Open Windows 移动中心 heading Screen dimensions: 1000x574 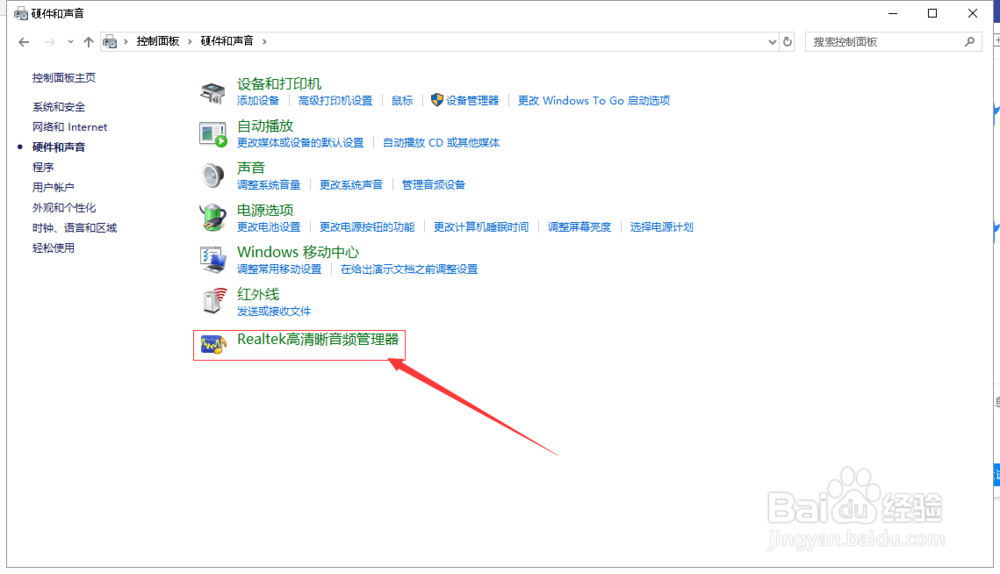pyautogui.click(x=298, y=252)
